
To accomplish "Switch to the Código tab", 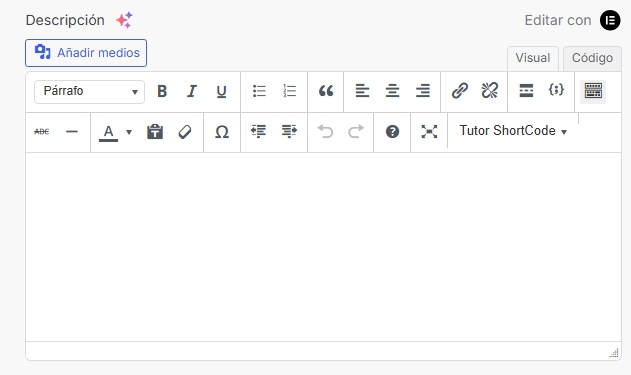I will [592, 58].
